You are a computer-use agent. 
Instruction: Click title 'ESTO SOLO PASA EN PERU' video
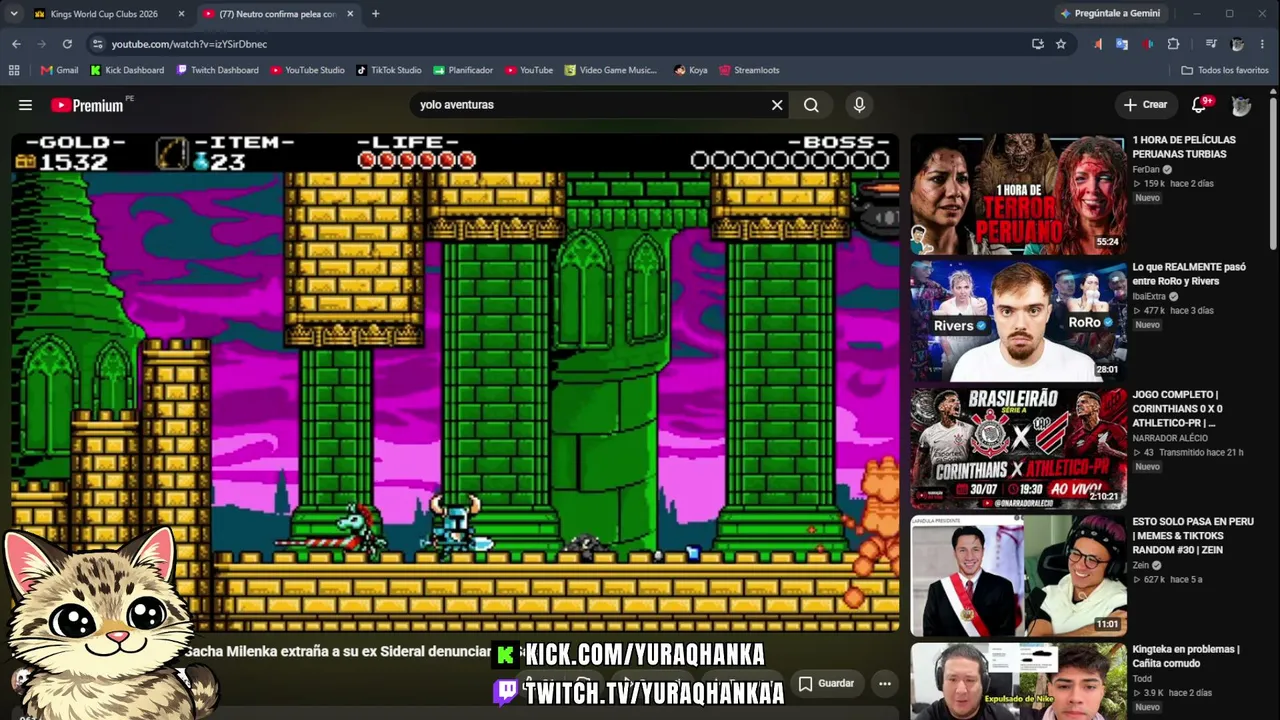click(1193, 536)
